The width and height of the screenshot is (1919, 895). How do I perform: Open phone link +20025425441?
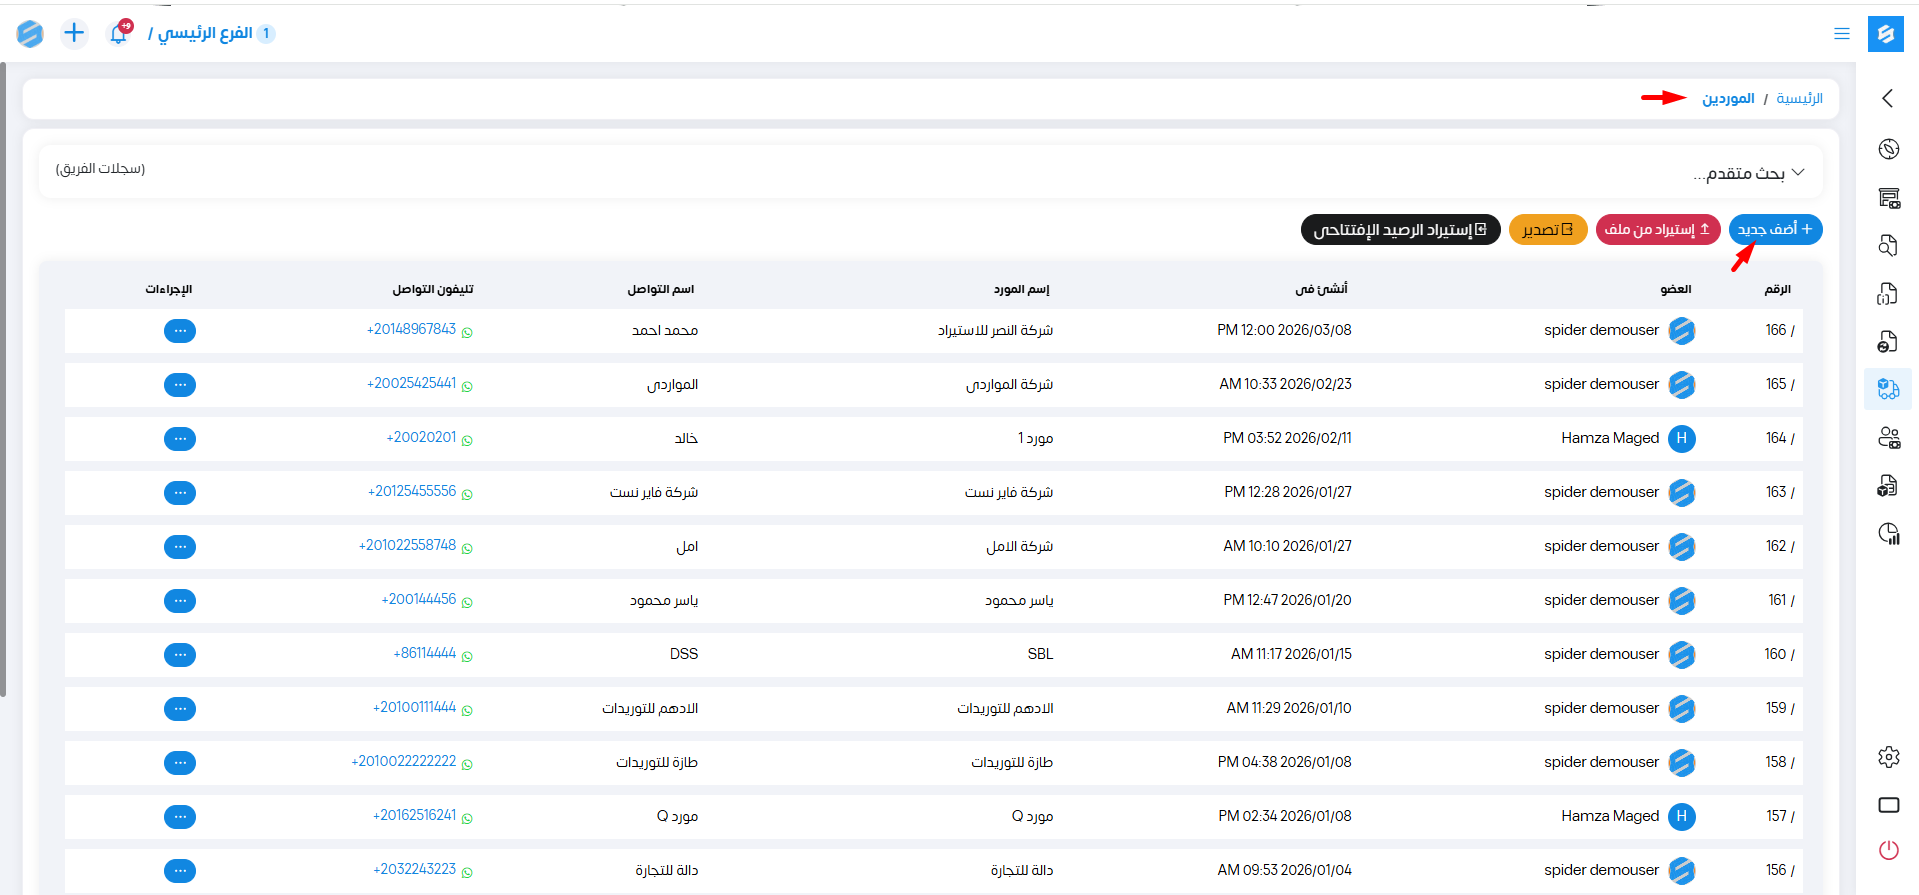tap(411, 384)
